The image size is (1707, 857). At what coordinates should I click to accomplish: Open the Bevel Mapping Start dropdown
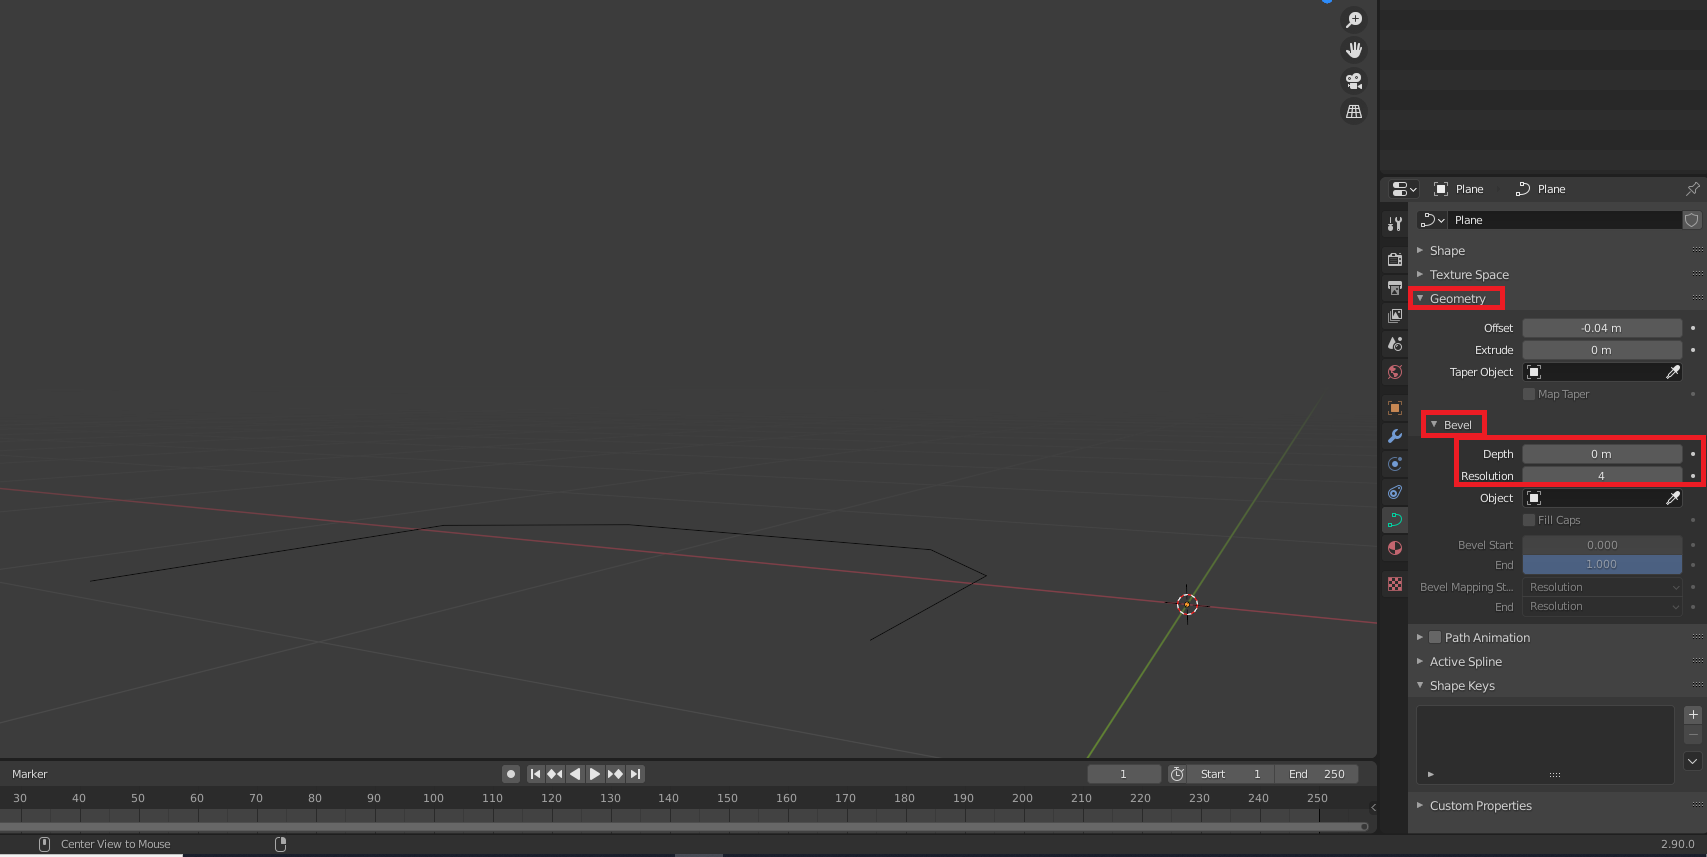tap(1602, 587)
